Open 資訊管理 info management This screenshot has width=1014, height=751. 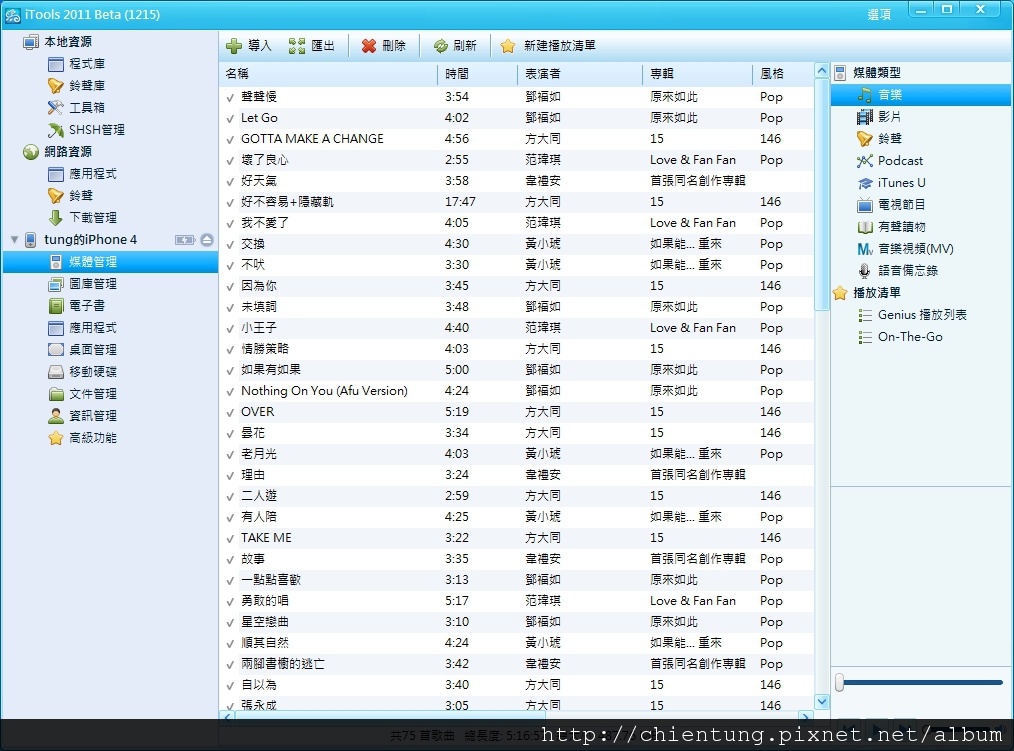82,415
